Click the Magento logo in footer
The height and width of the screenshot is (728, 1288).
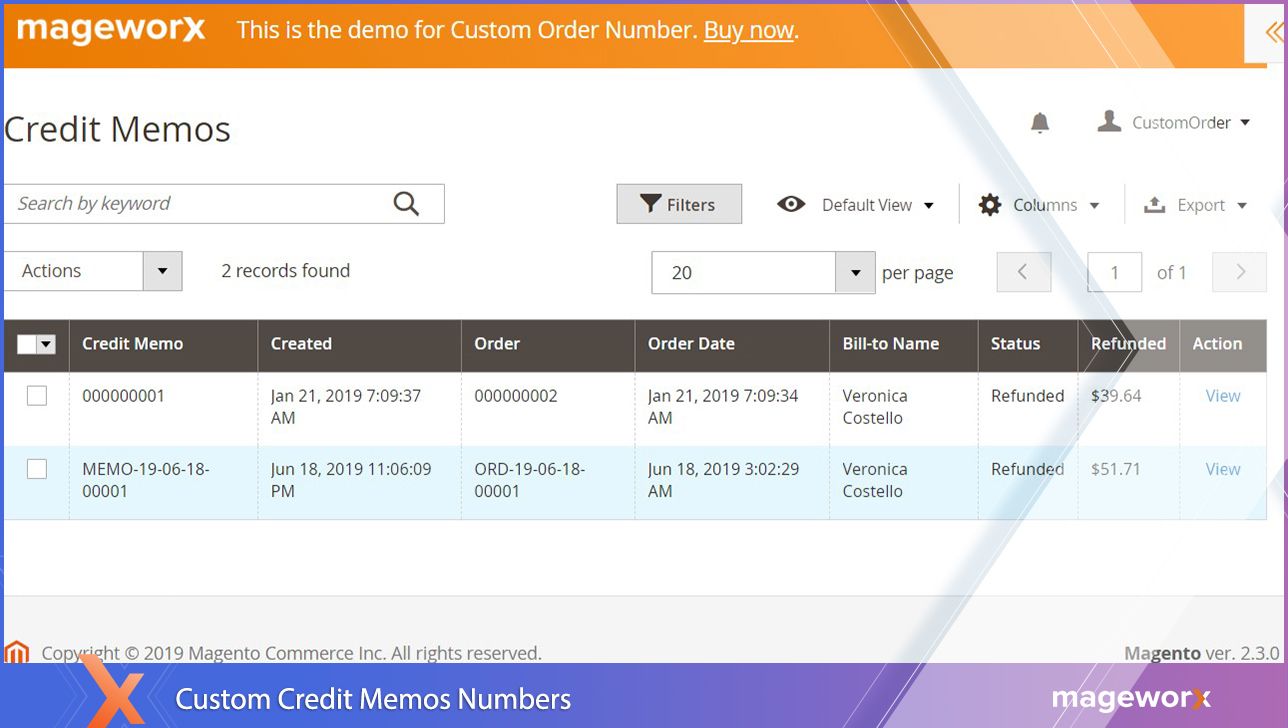[x=17, y=653]
